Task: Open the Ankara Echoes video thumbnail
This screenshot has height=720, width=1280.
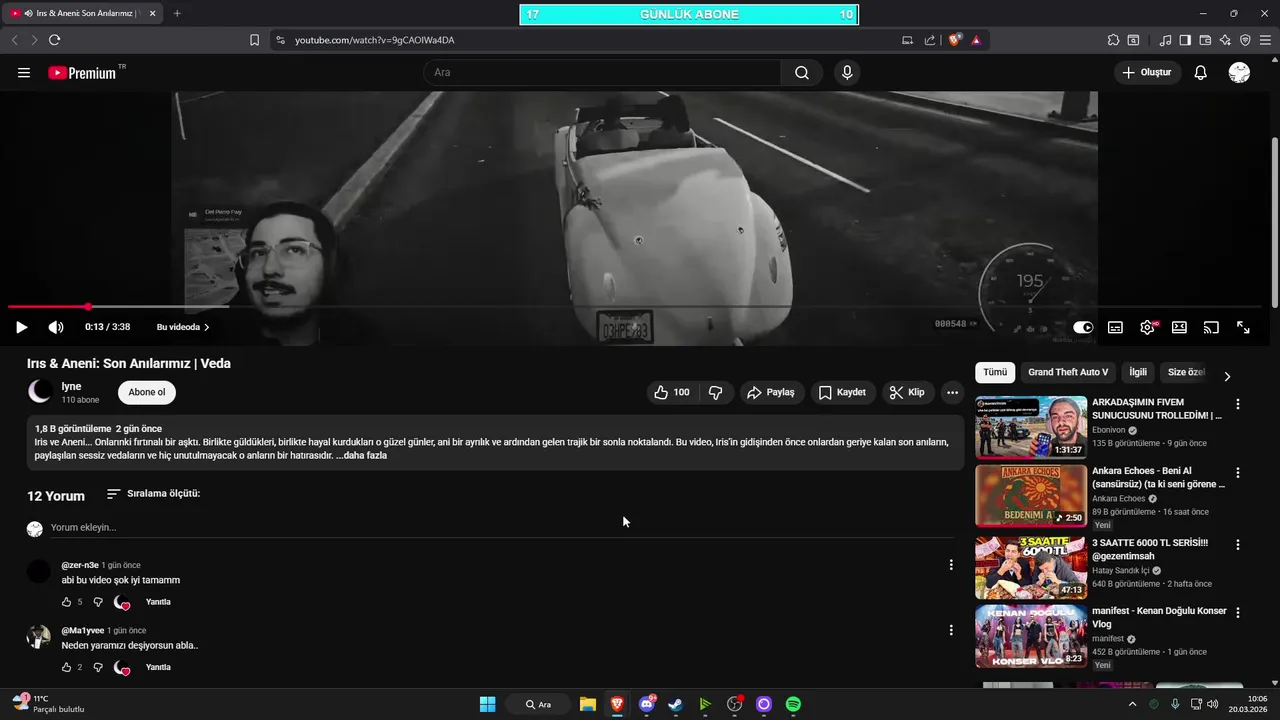Action: tap(1031, 495)
